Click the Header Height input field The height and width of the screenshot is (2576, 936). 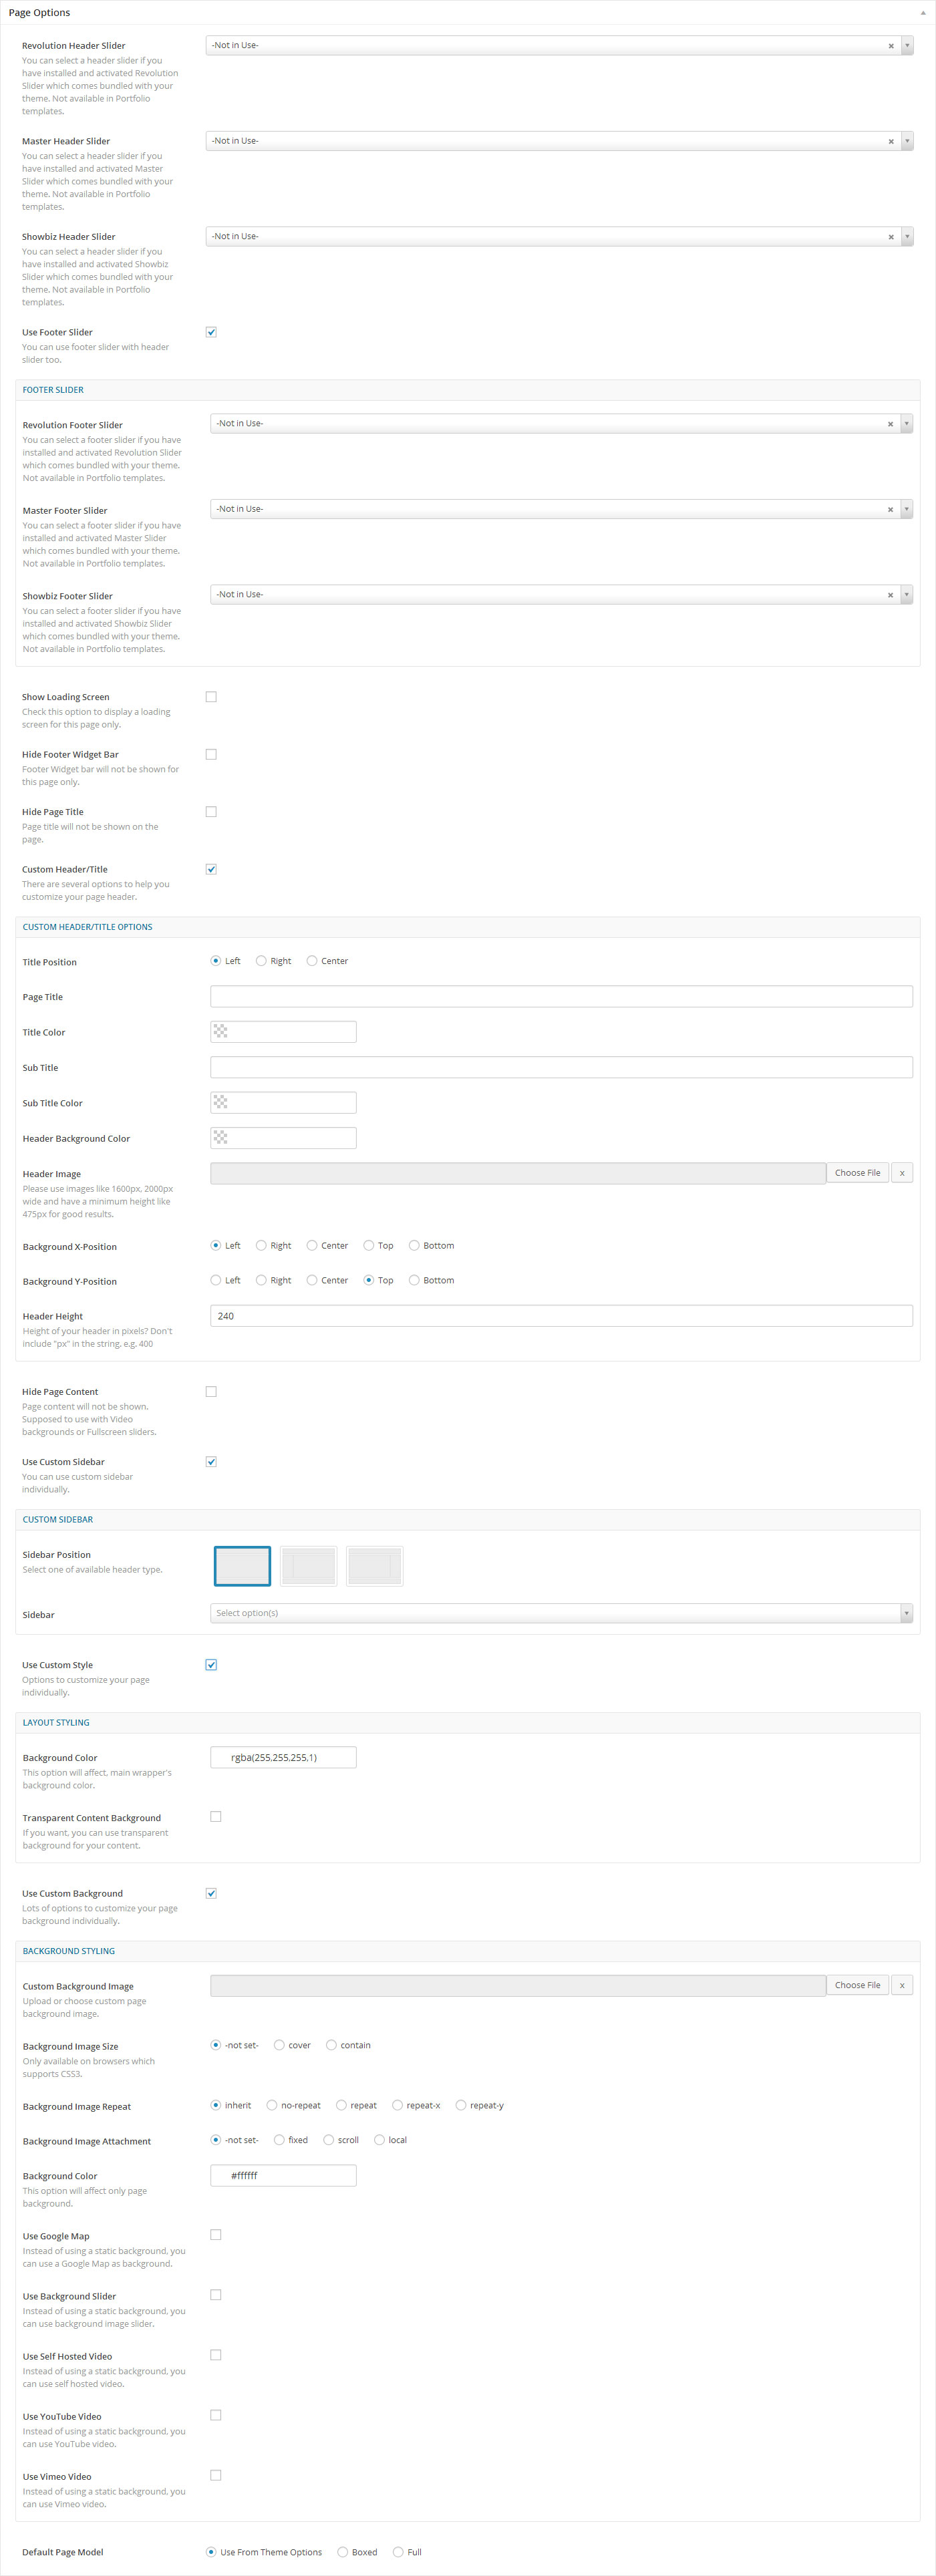point(560,1316)
